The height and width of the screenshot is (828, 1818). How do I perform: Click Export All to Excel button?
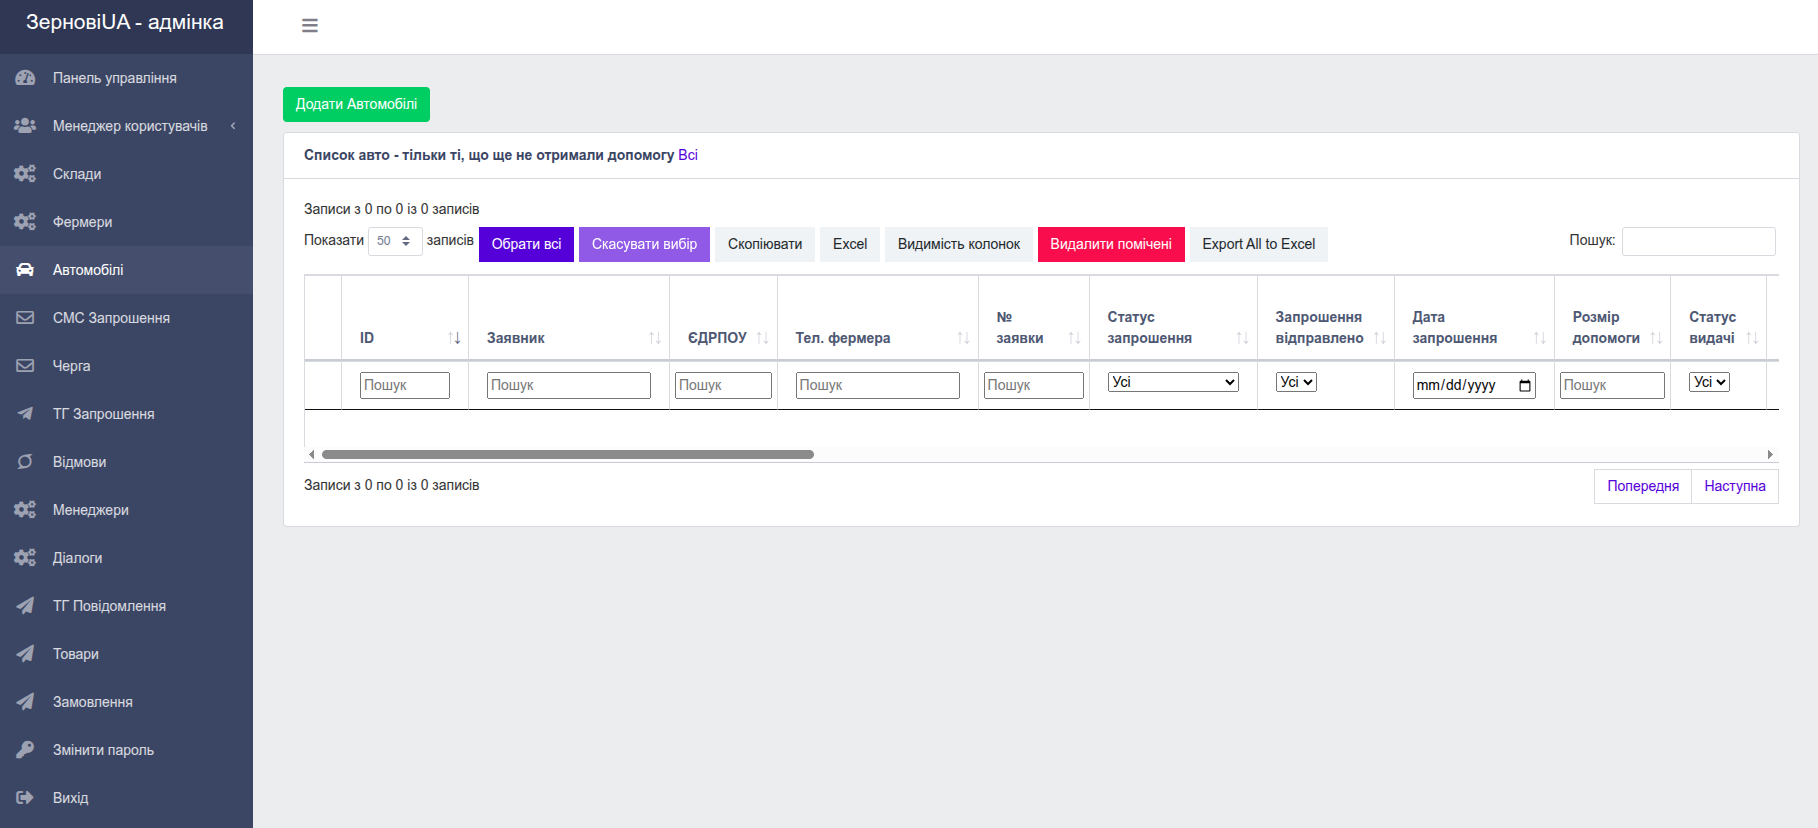coord(1258,244)
